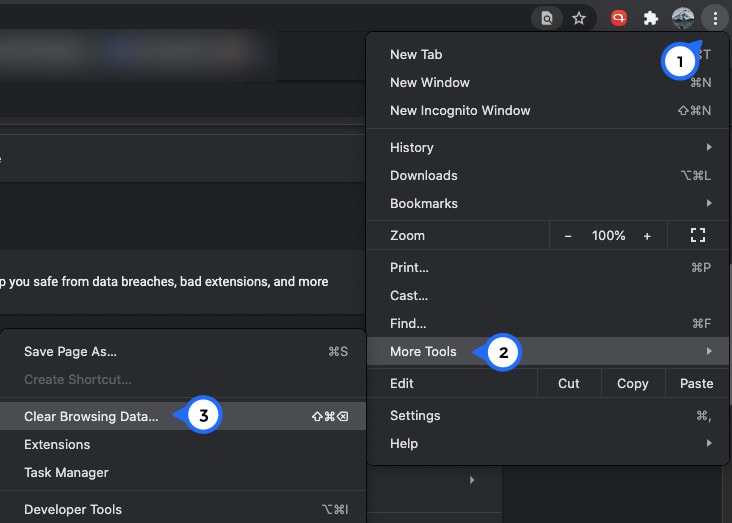This screenshot has height=523, width=732.
Task: Decrease zoom with the minus button
Action: click(568, 236)
